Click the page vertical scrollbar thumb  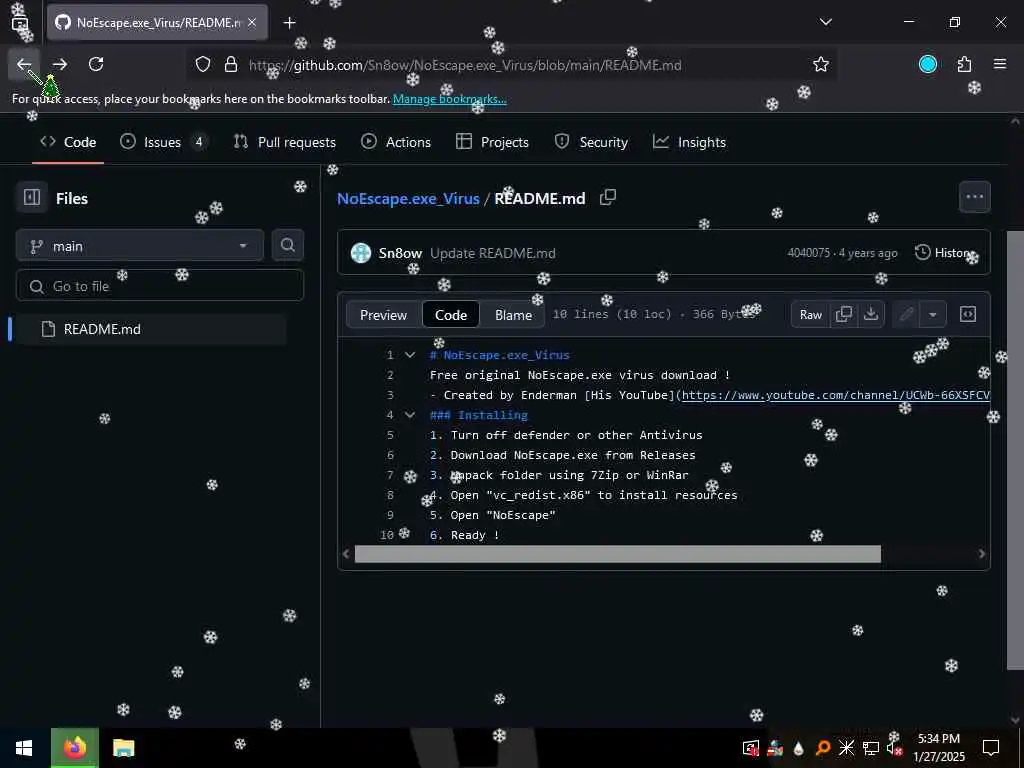point(1015,450)
